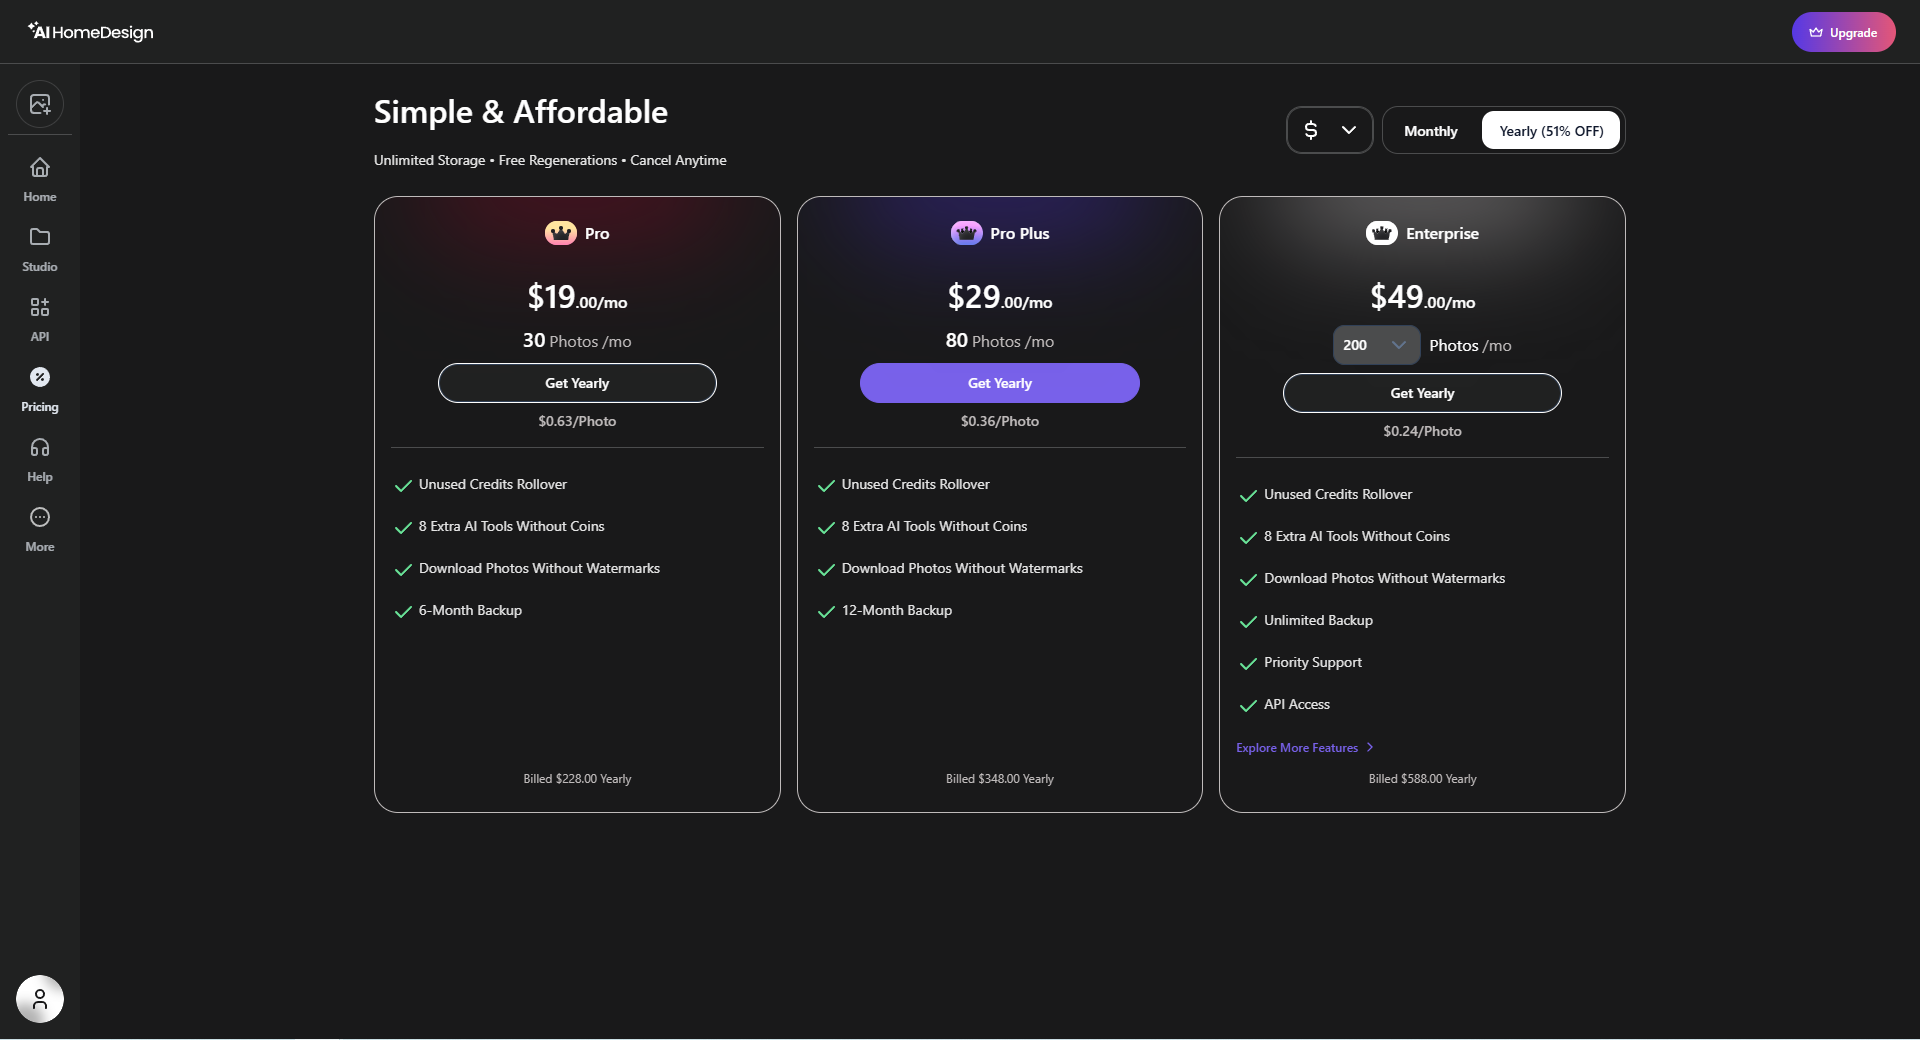This screenshot has height=1040, width=1920.
Task: Open the new image upload icon
Action: click(x=40, y=104)
